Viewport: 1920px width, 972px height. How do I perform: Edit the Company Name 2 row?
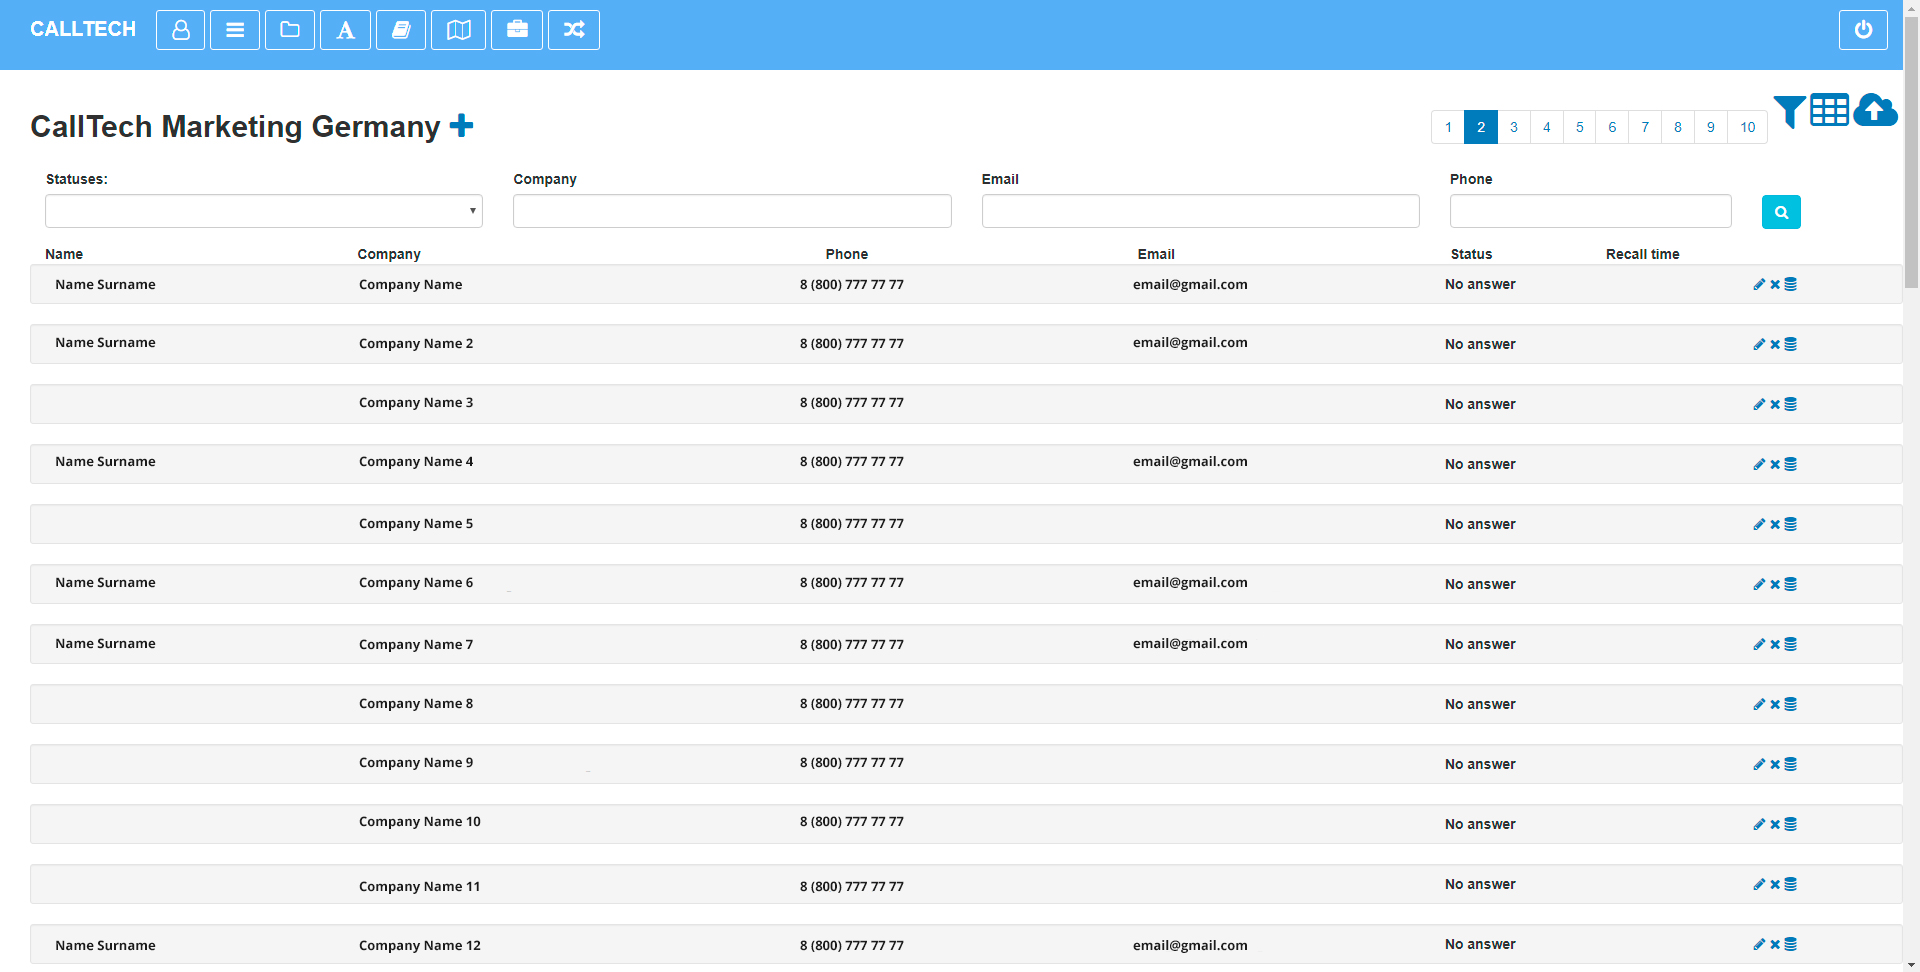[x=1759, y=344]
